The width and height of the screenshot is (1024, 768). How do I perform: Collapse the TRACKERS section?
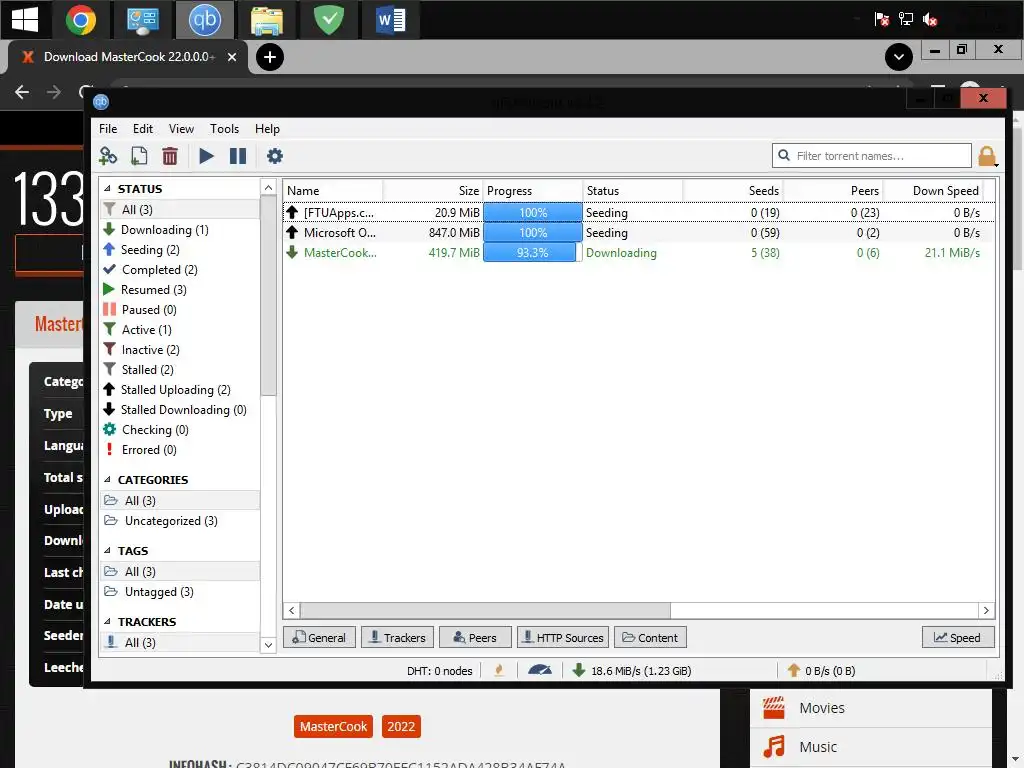click(108, 622)
